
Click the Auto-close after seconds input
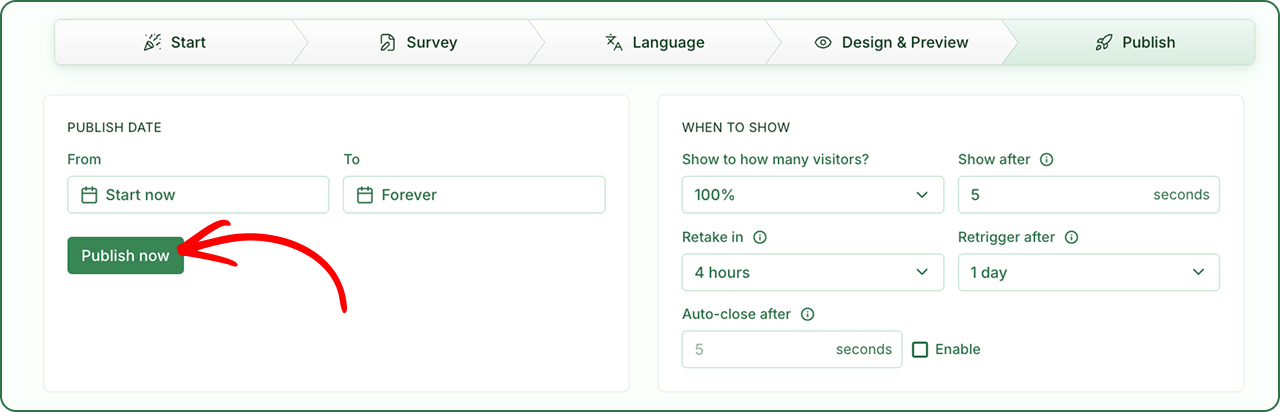(792, 350)
